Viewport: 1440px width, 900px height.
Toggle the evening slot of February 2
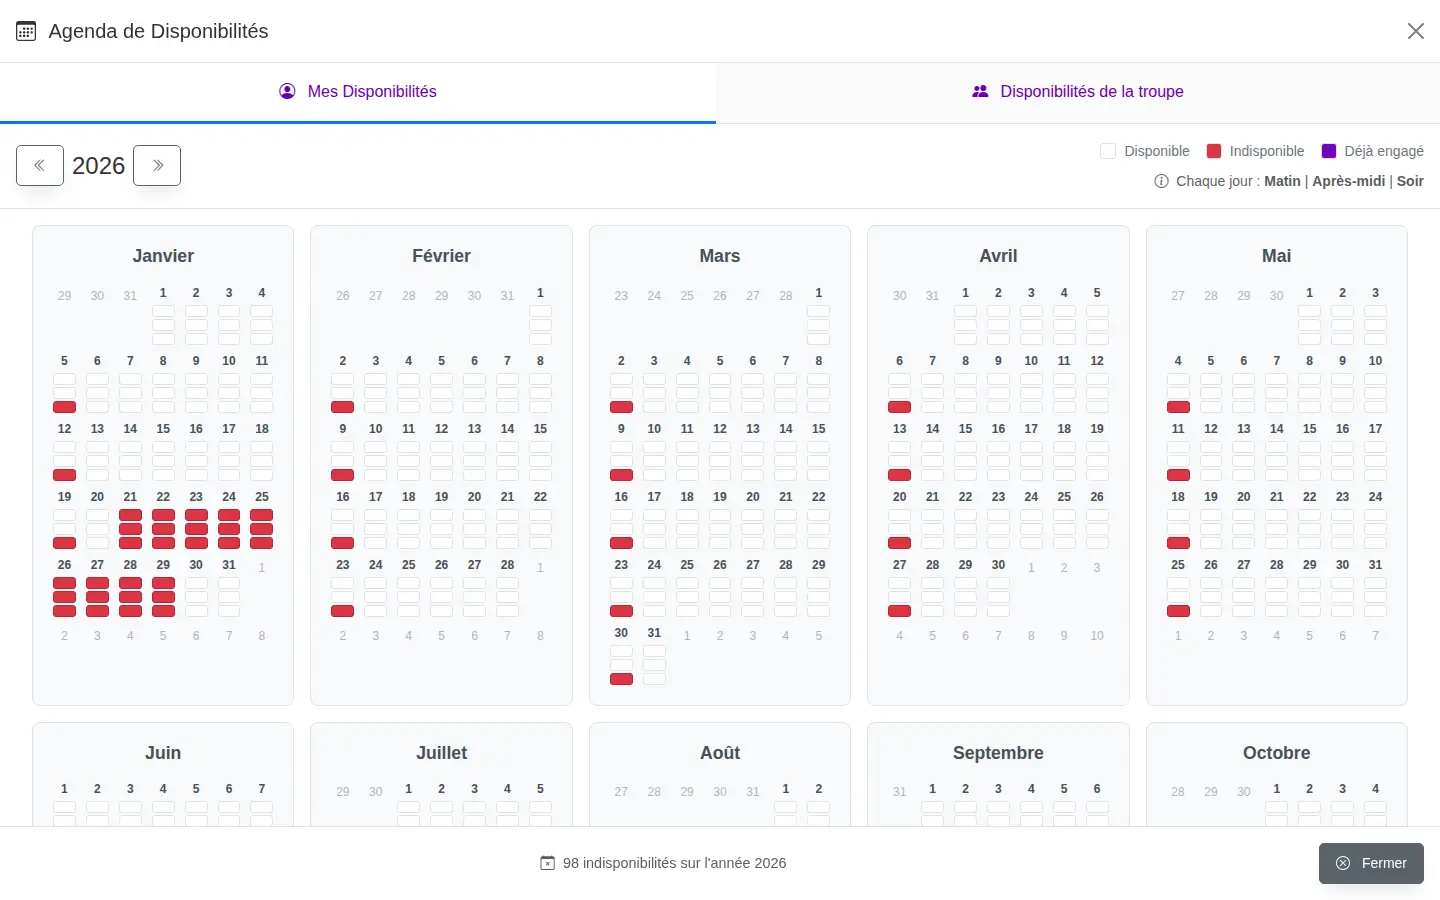point(342,407)
